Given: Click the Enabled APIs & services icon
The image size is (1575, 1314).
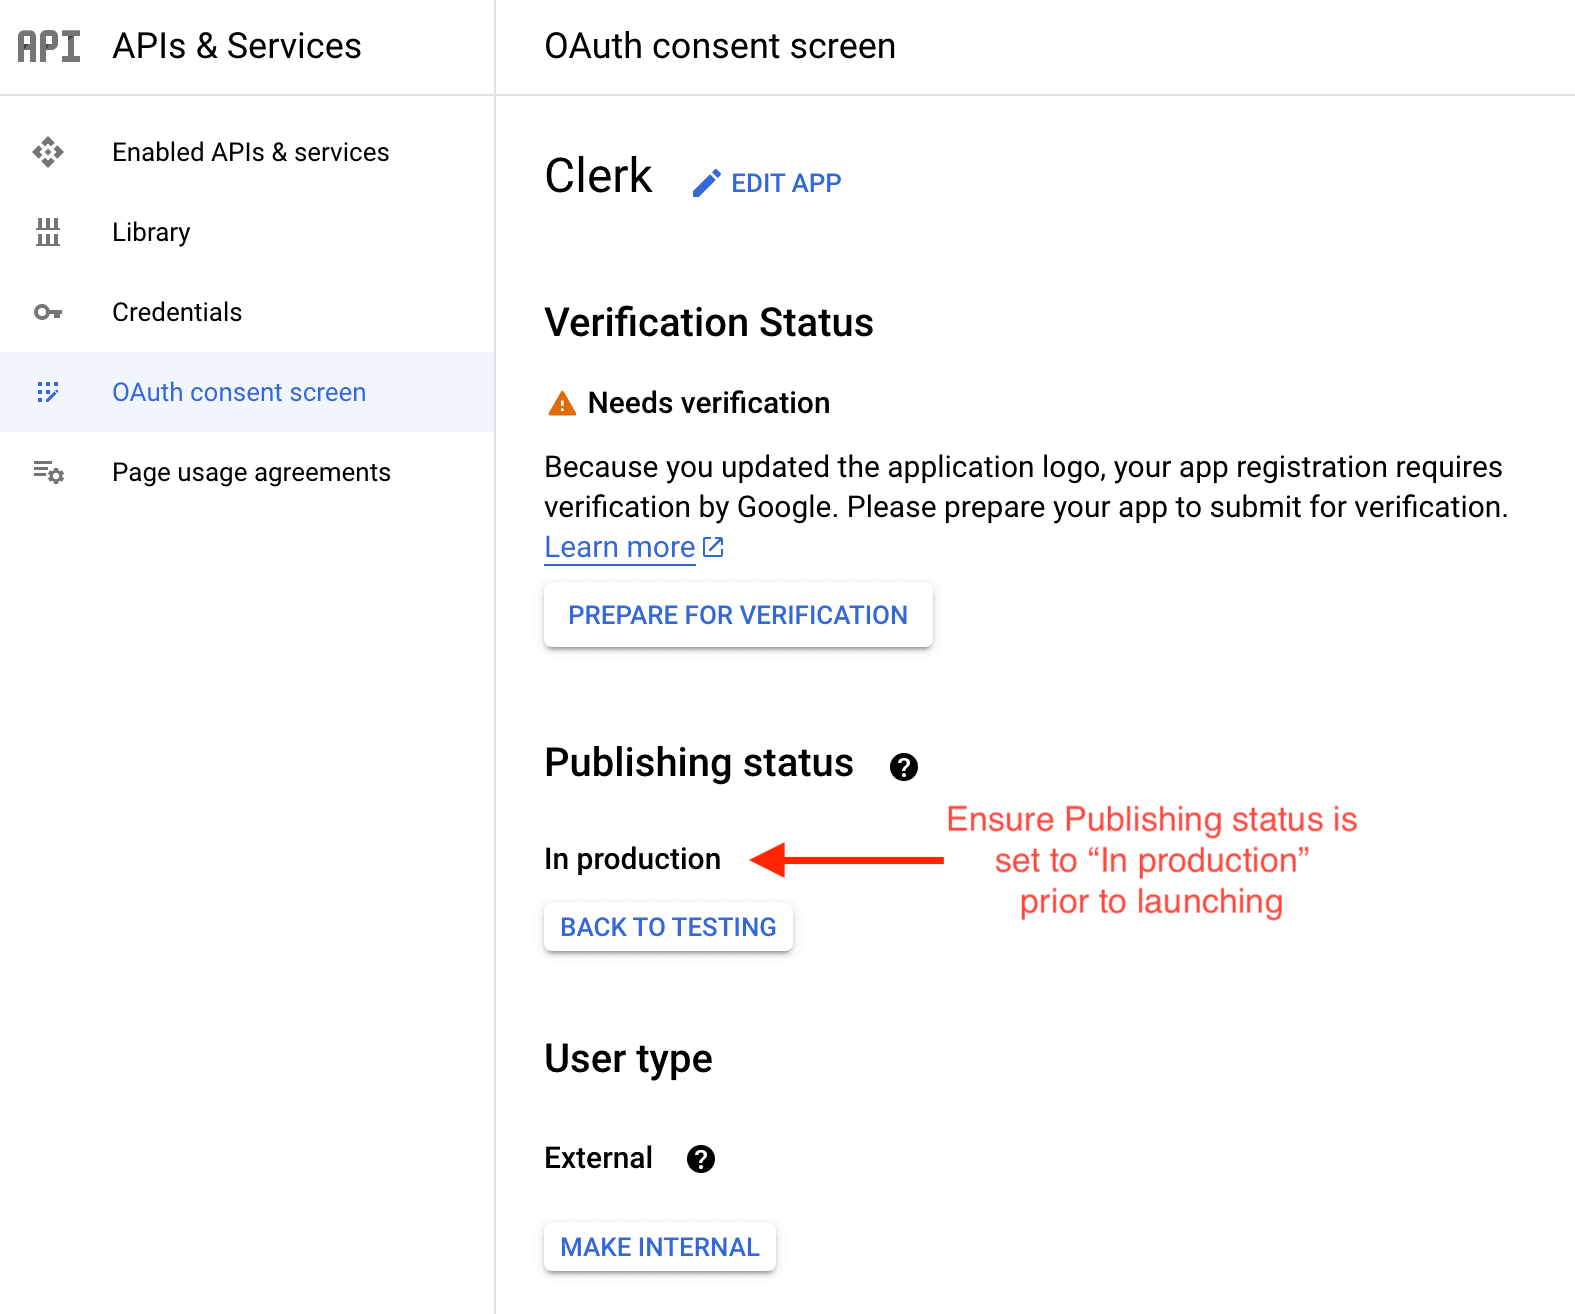Looking at the screenshot, I should point(47,152).
